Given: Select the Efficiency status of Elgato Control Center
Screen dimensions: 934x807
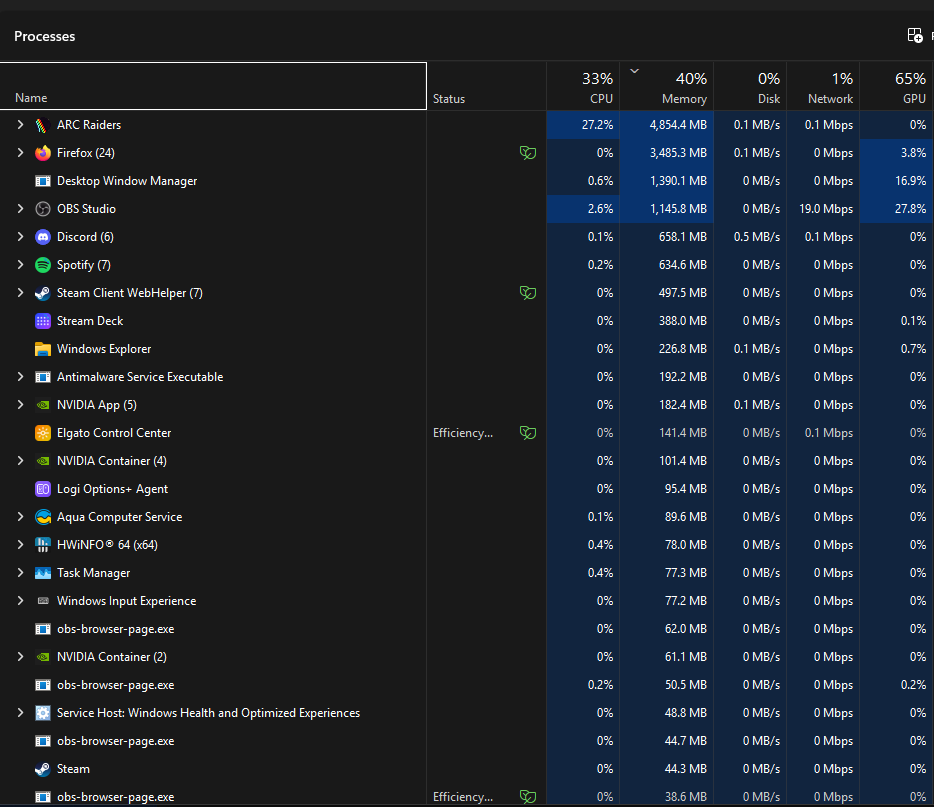Looking at the screenshot, I should pos(463,433).
